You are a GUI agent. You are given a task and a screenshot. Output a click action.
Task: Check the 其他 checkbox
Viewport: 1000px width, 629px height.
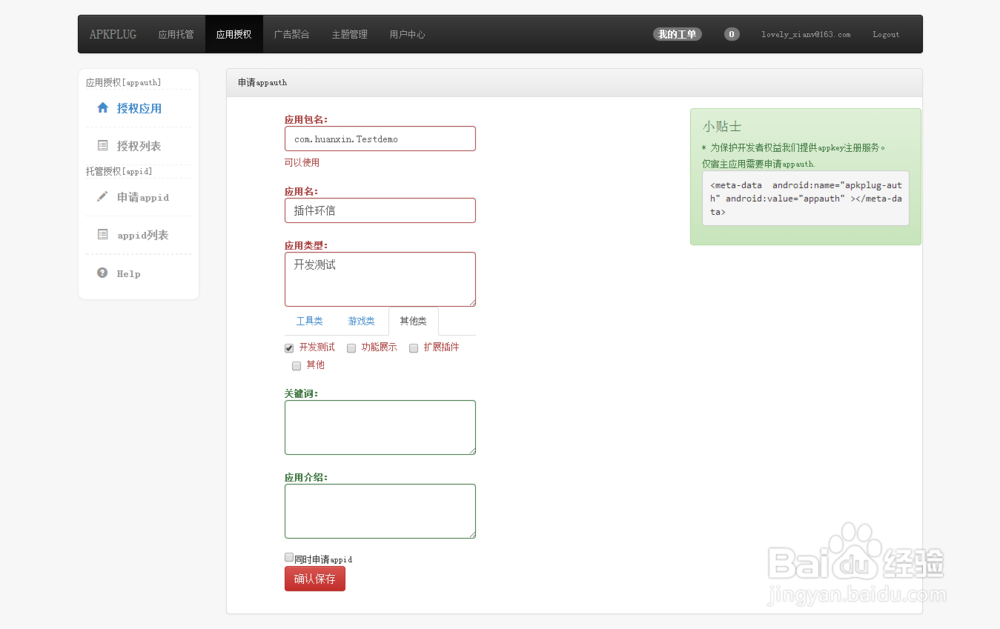coord(297,366)
